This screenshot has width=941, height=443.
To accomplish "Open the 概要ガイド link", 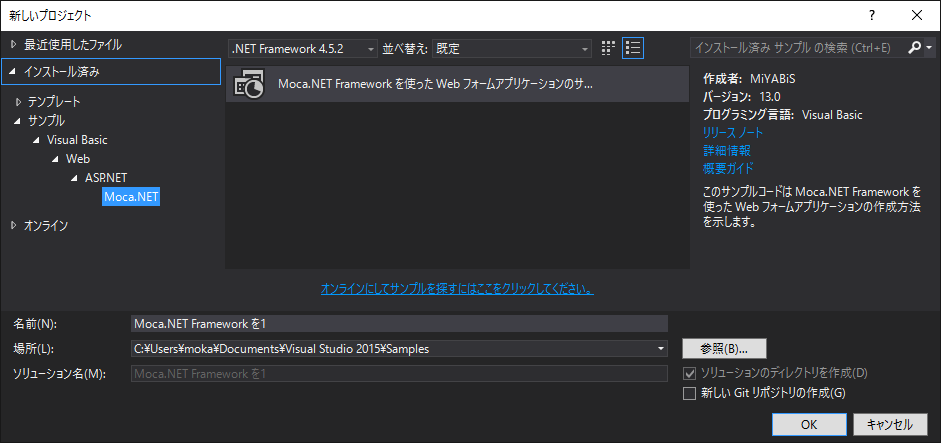I will click(x=728, y=168).
